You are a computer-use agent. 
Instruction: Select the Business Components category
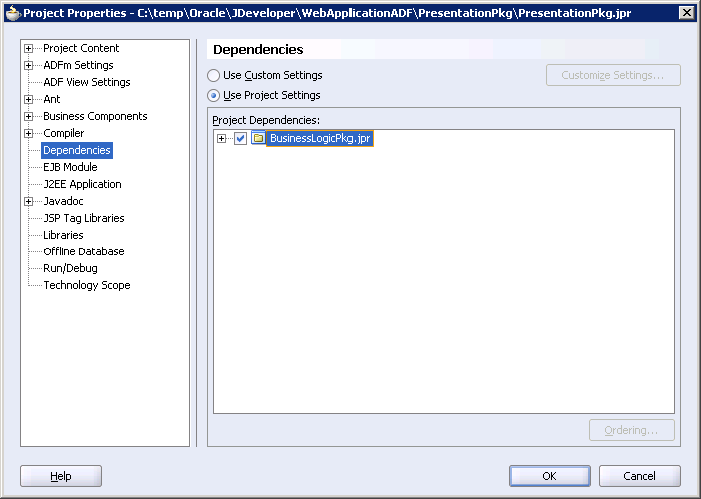pos(95,116)
